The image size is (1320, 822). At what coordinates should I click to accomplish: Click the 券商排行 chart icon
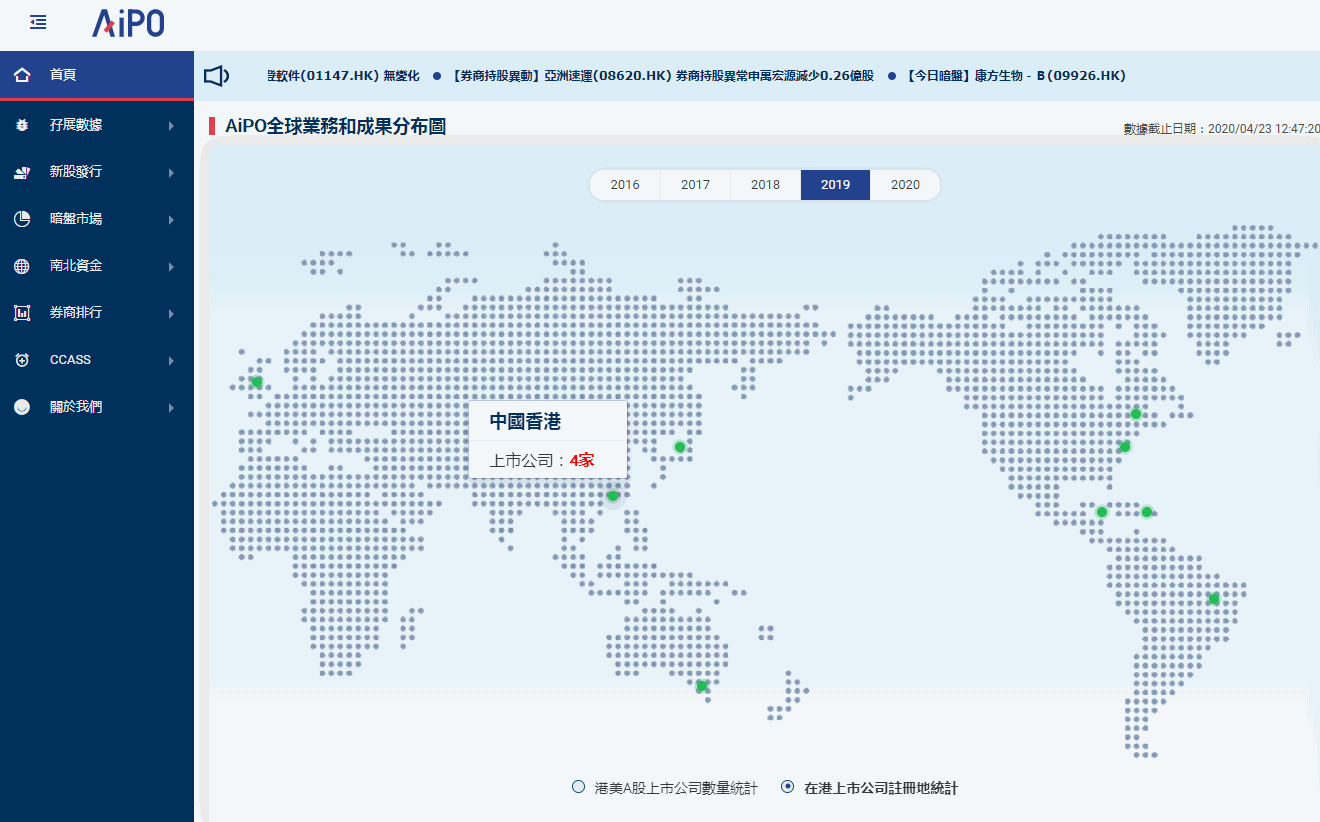click(22, 313)
